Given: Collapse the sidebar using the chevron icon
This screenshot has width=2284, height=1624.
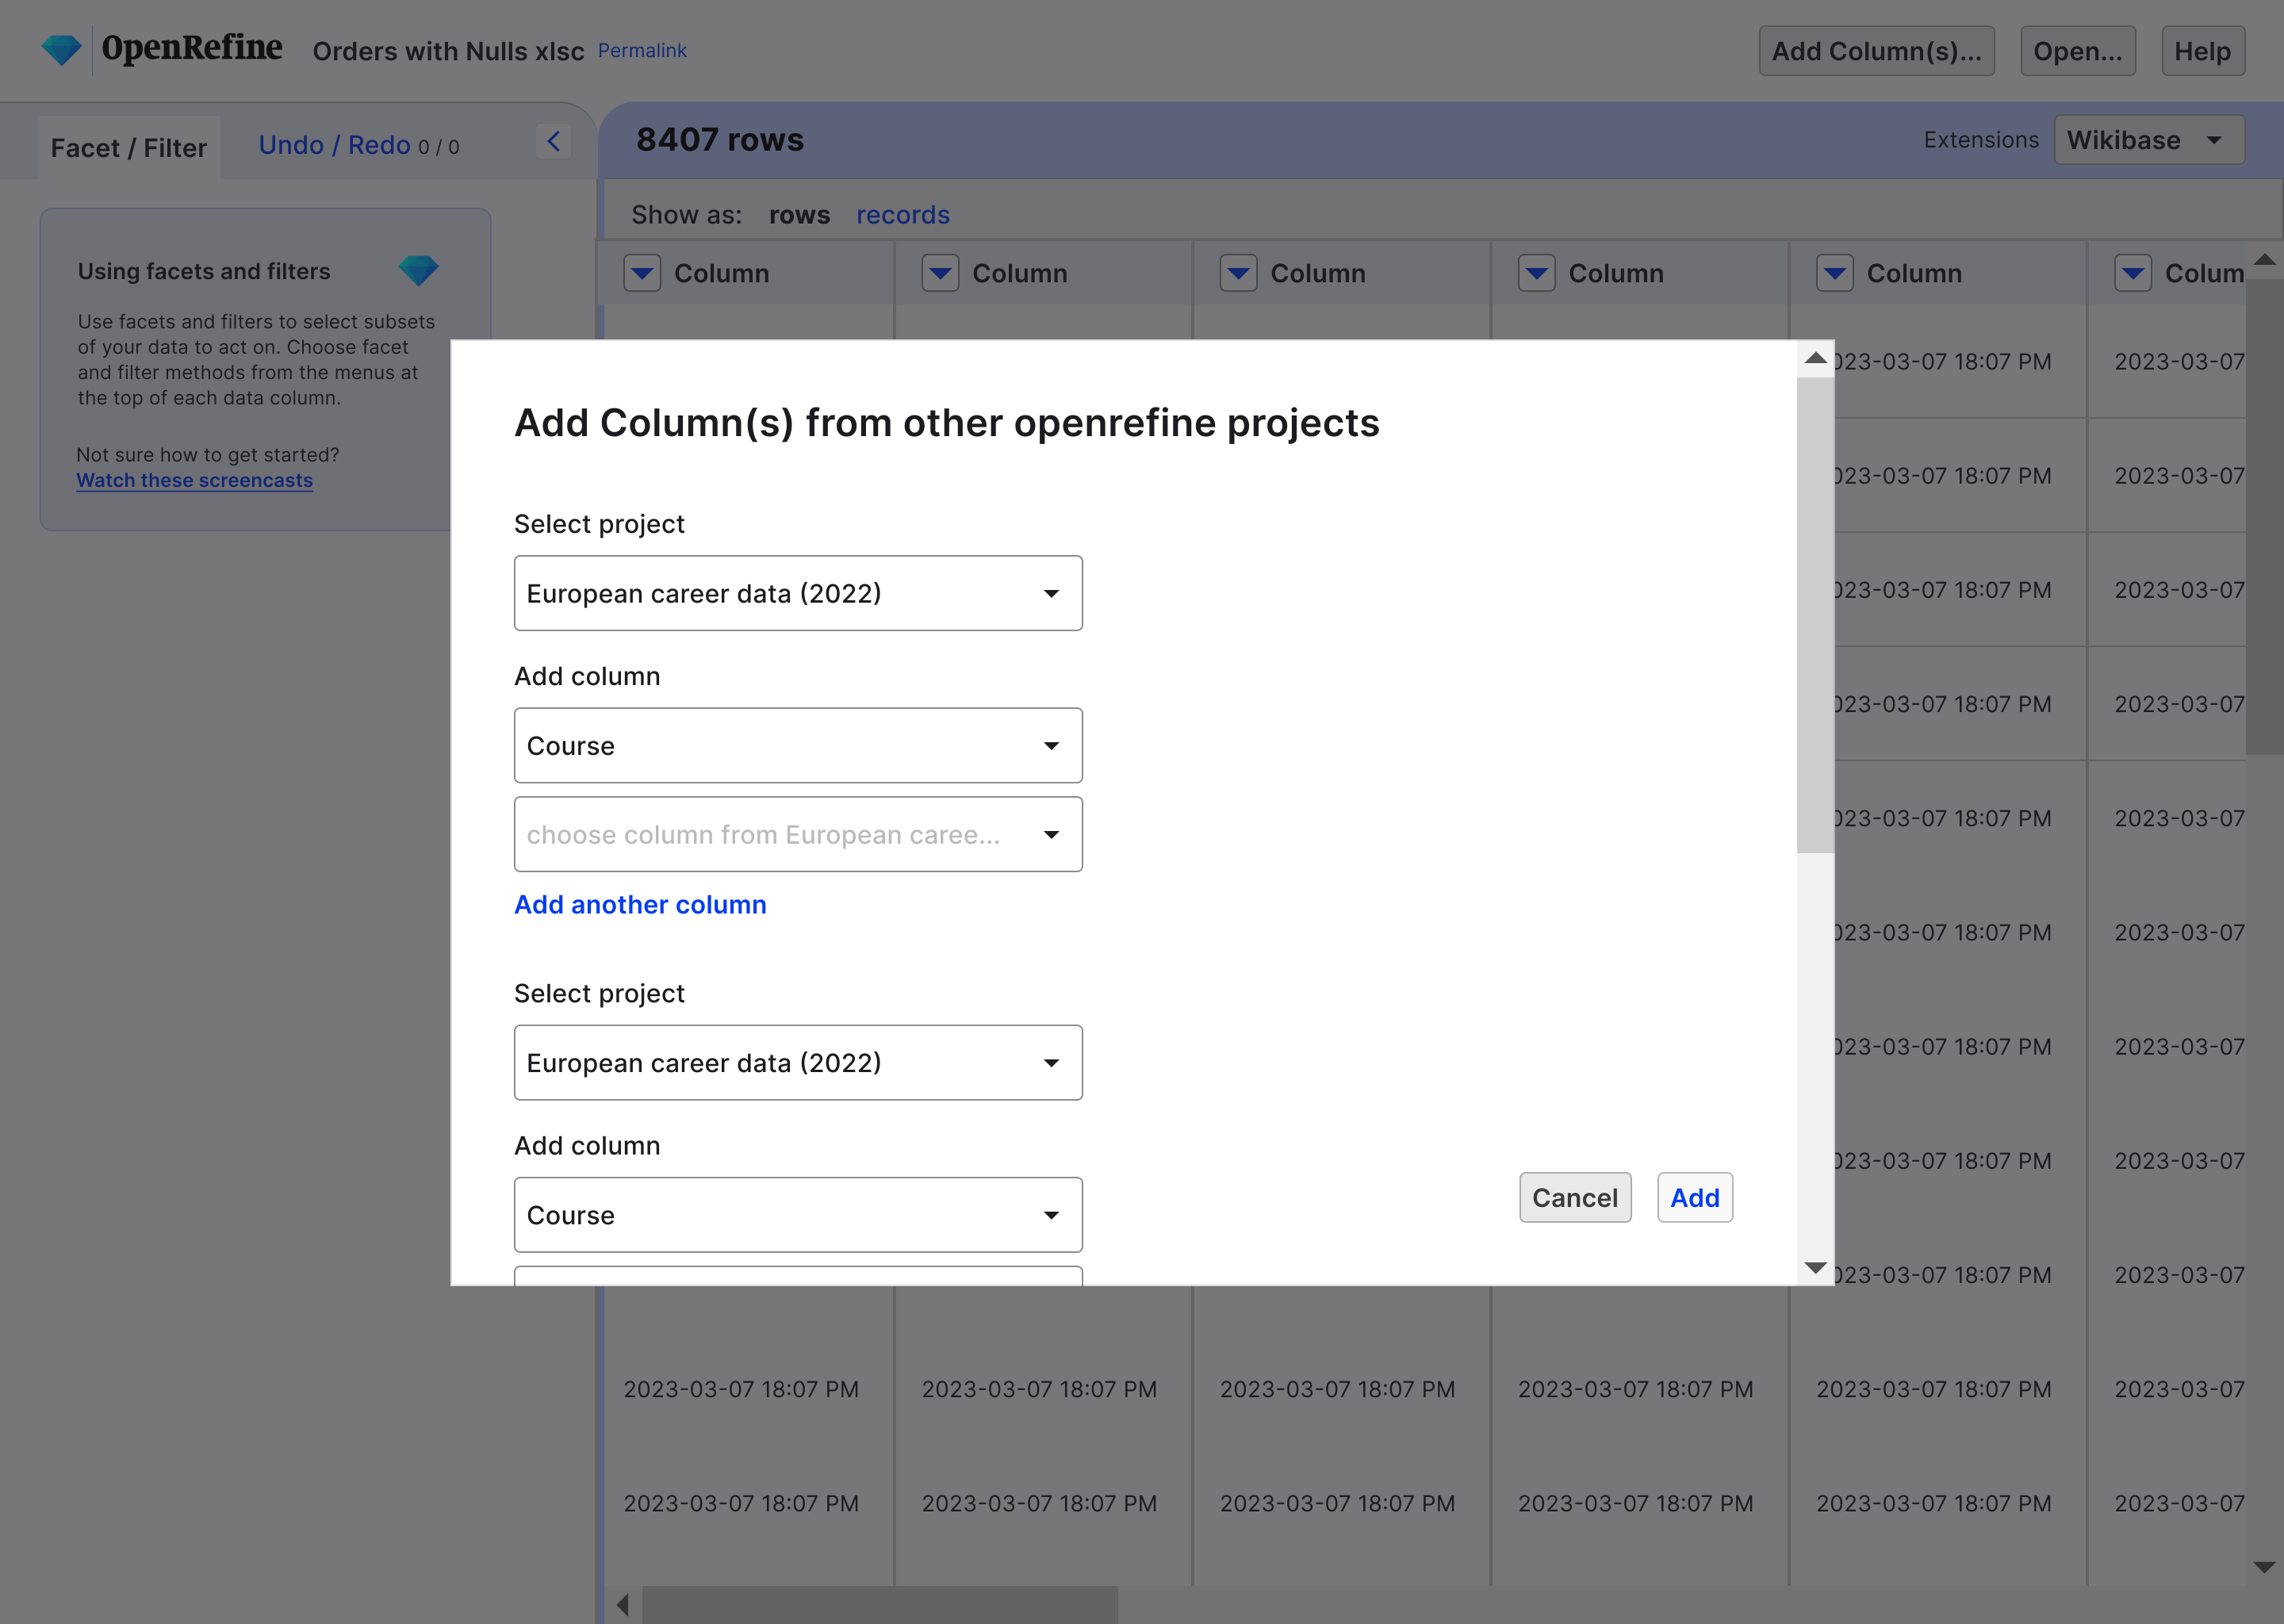Looking at the screenshot, I should click(554, 141).
